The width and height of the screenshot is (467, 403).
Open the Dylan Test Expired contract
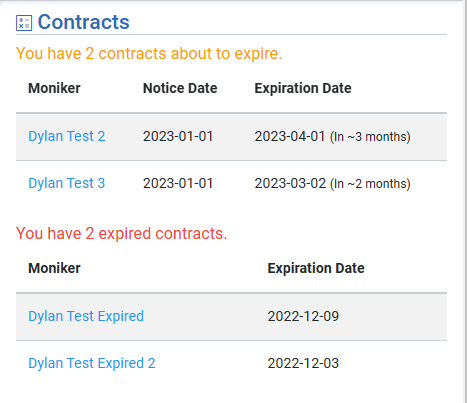pyautogui.click(x=86, y=316)
